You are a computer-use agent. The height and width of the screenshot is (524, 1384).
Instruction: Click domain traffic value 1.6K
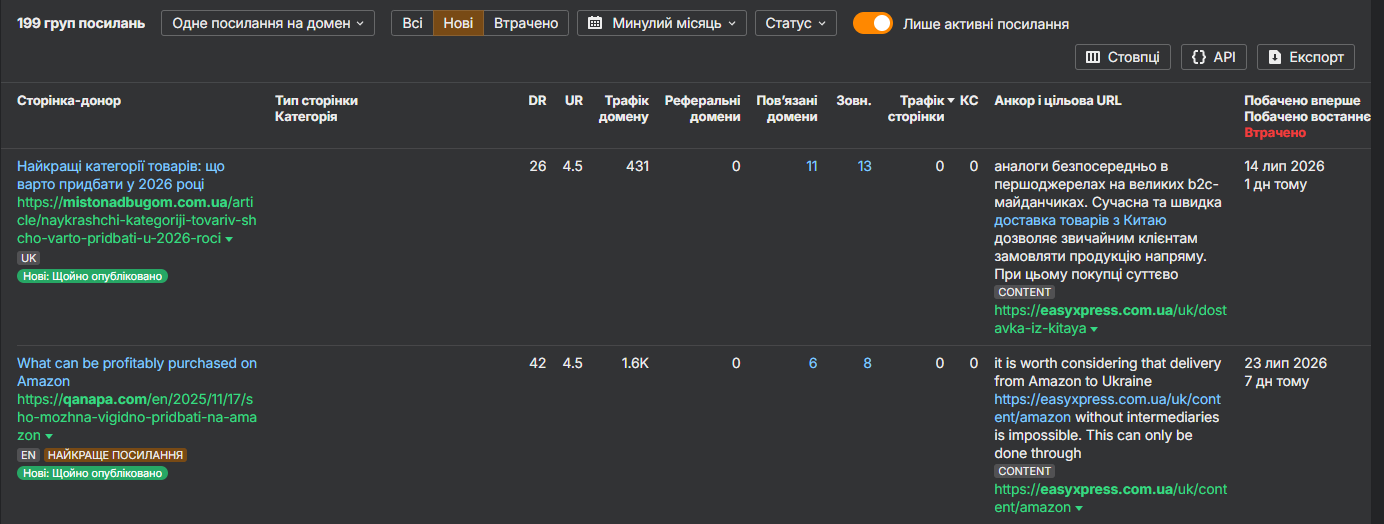point(634,363)
